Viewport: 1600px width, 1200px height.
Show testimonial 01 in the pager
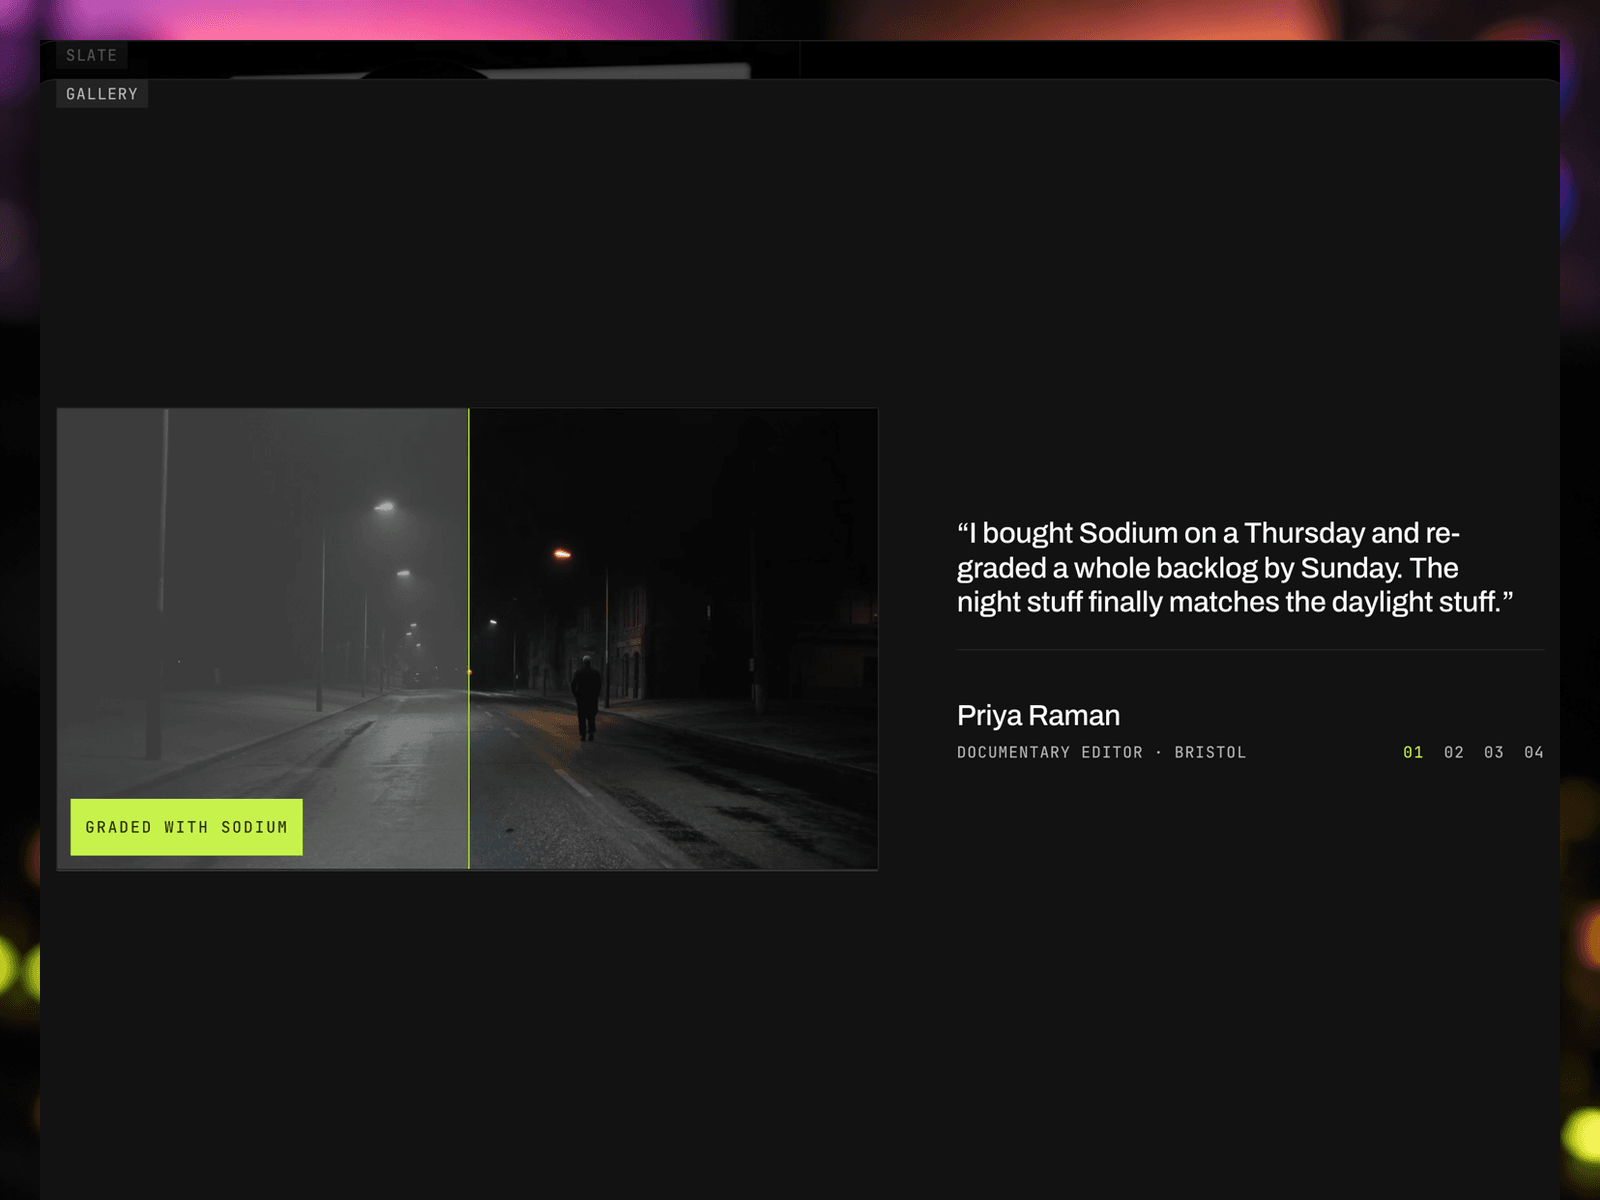pyautogui.click(x=1413, y=752)
